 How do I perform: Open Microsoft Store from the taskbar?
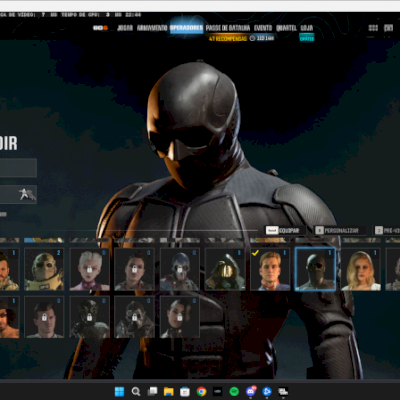click(x=185, y=391)
